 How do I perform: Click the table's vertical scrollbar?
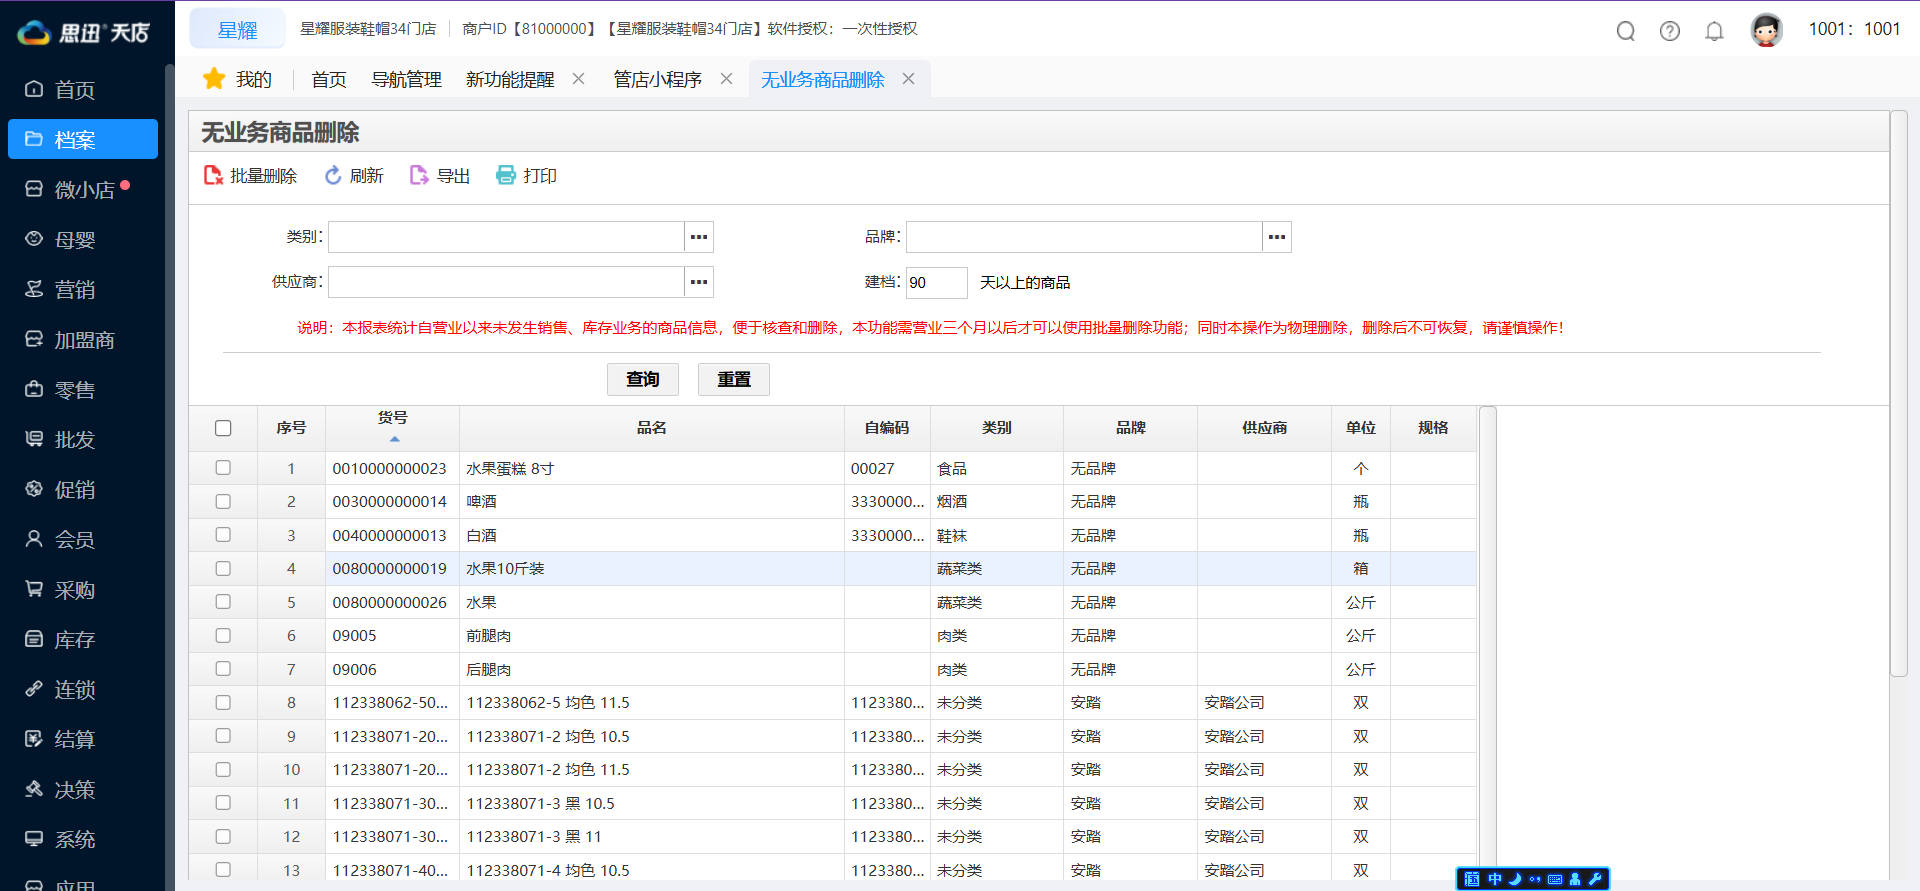[x=1487, y=640]
